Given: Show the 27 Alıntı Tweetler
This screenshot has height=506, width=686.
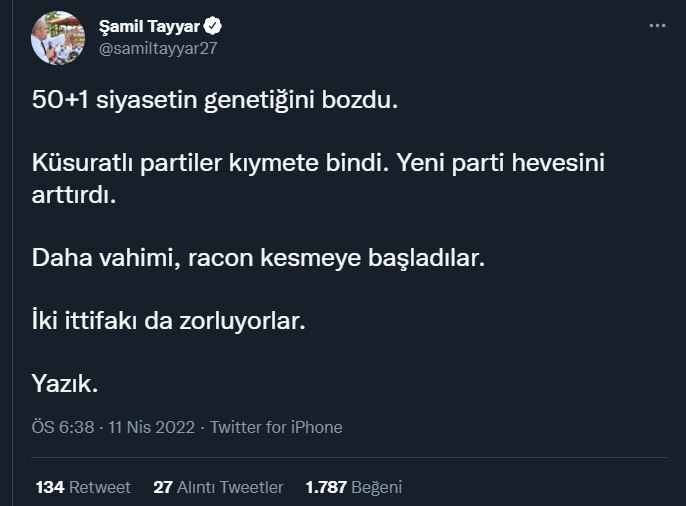Looking at the screenshot, I should 218,488.
